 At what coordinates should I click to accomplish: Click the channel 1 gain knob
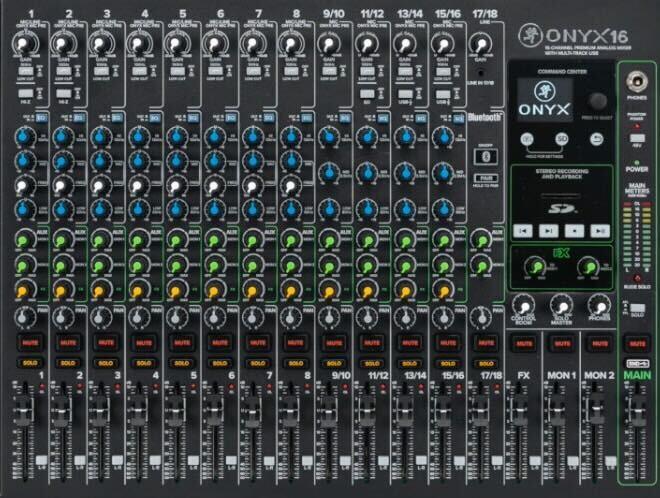point(24,43)
